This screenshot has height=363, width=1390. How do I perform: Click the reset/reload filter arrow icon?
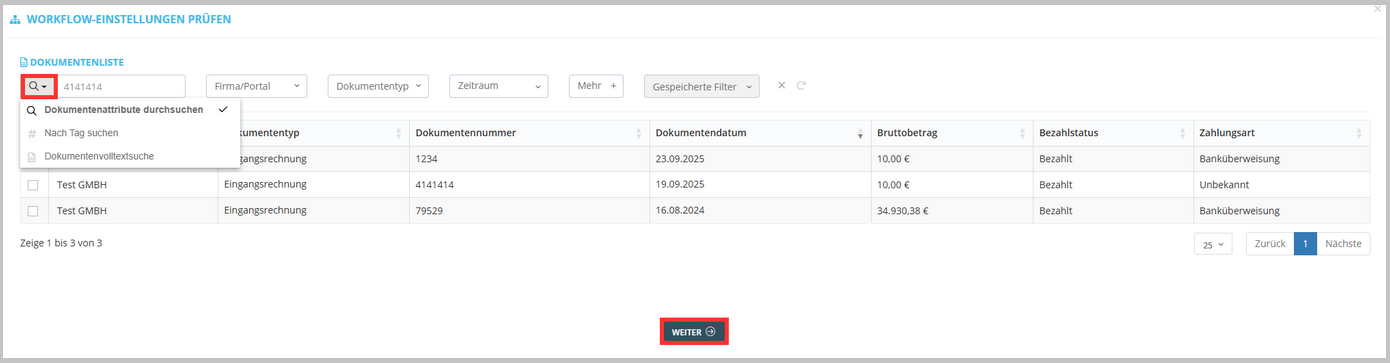pos(801,86)
